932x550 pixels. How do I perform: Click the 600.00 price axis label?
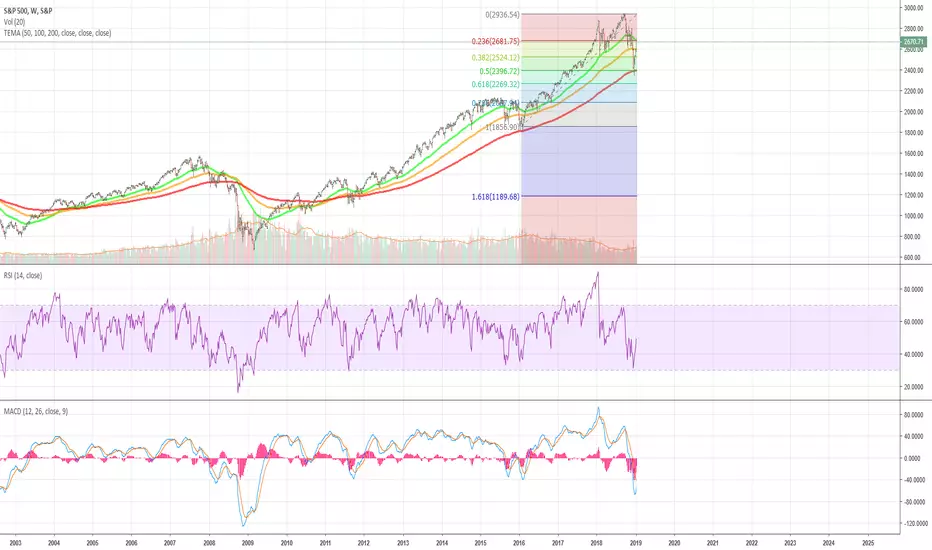coord(914,257)
